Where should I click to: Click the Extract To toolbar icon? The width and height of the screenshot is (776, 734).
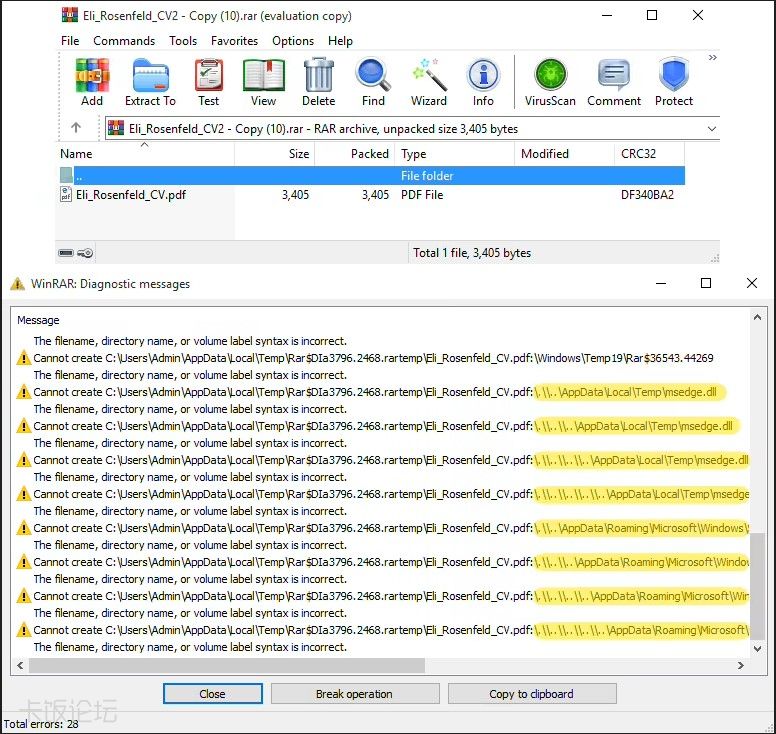[150, 82]
